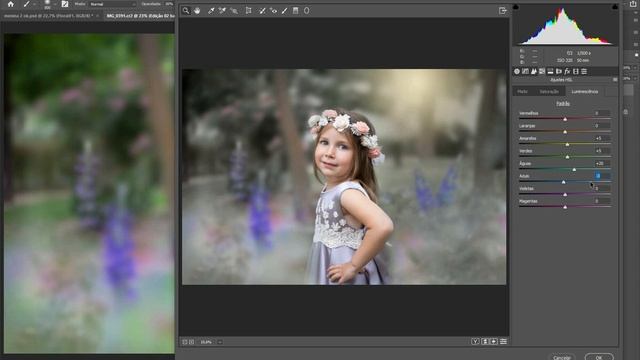Click the Magentas luminance slider handle

pos(565,207)
